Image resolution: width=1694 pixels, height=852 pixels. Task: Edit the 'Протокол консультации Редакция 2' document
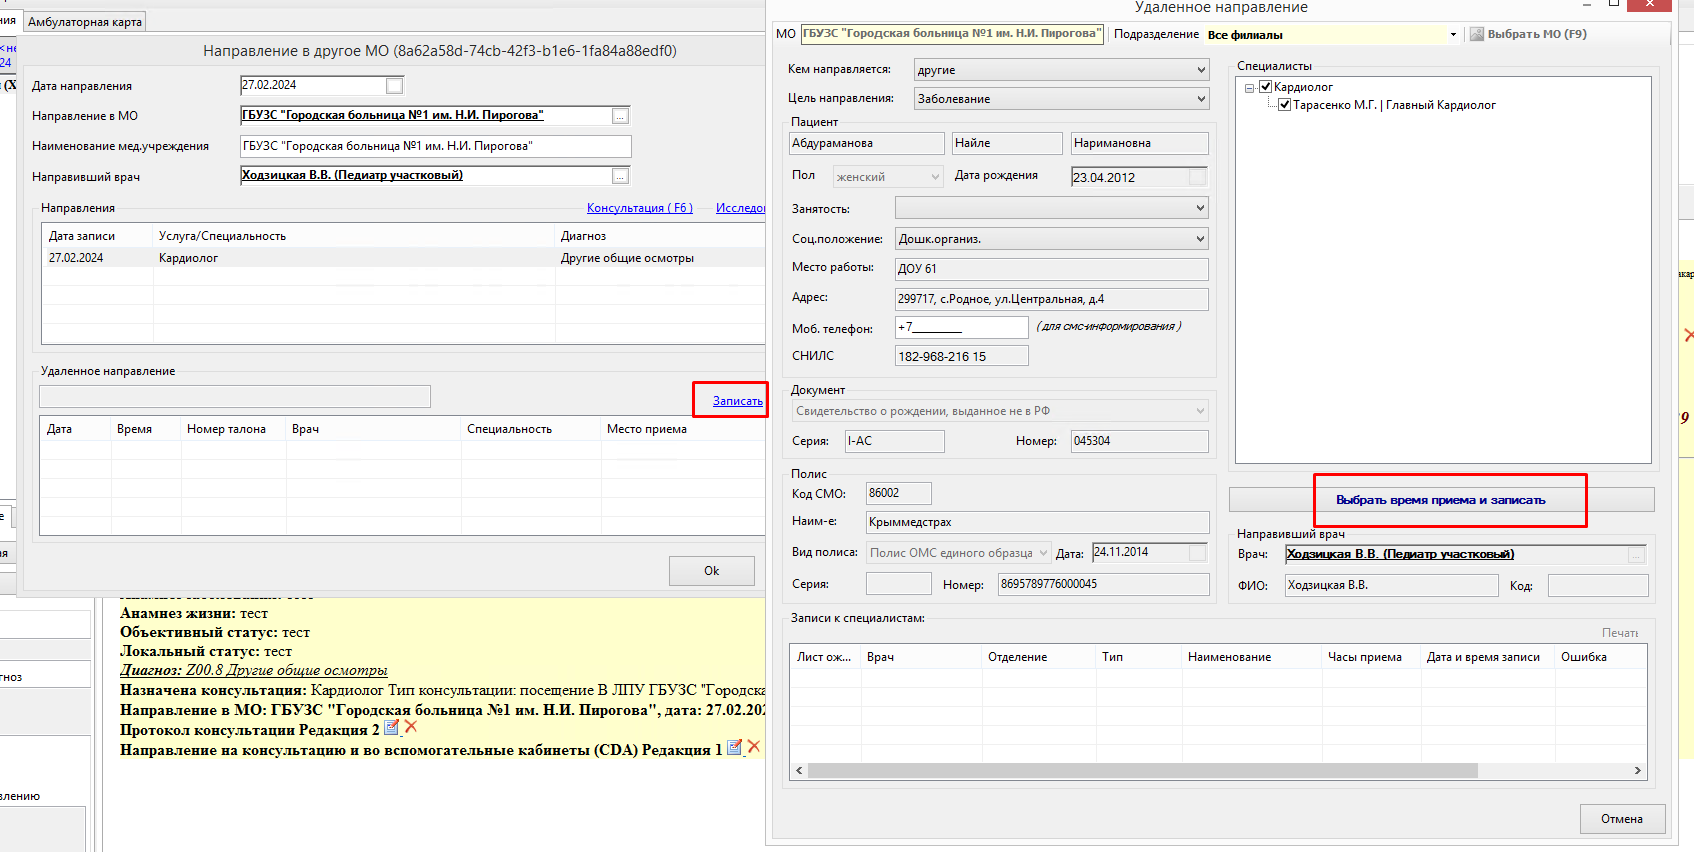coord(392,728)
